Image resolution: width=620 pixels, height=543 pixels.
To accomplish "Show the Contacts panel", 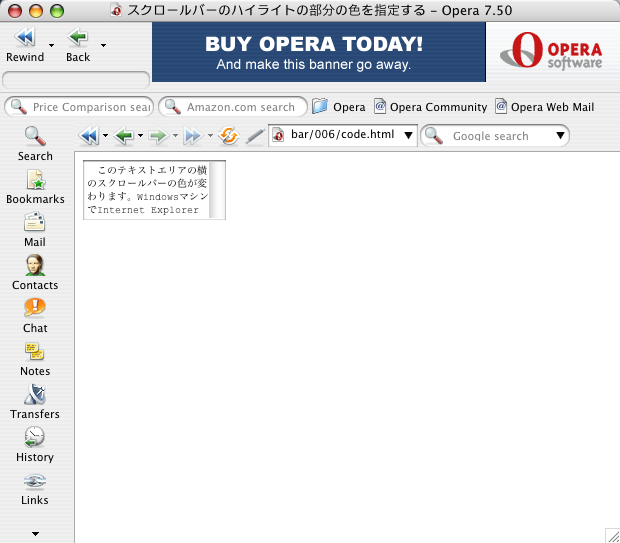I will coord(35,272).
